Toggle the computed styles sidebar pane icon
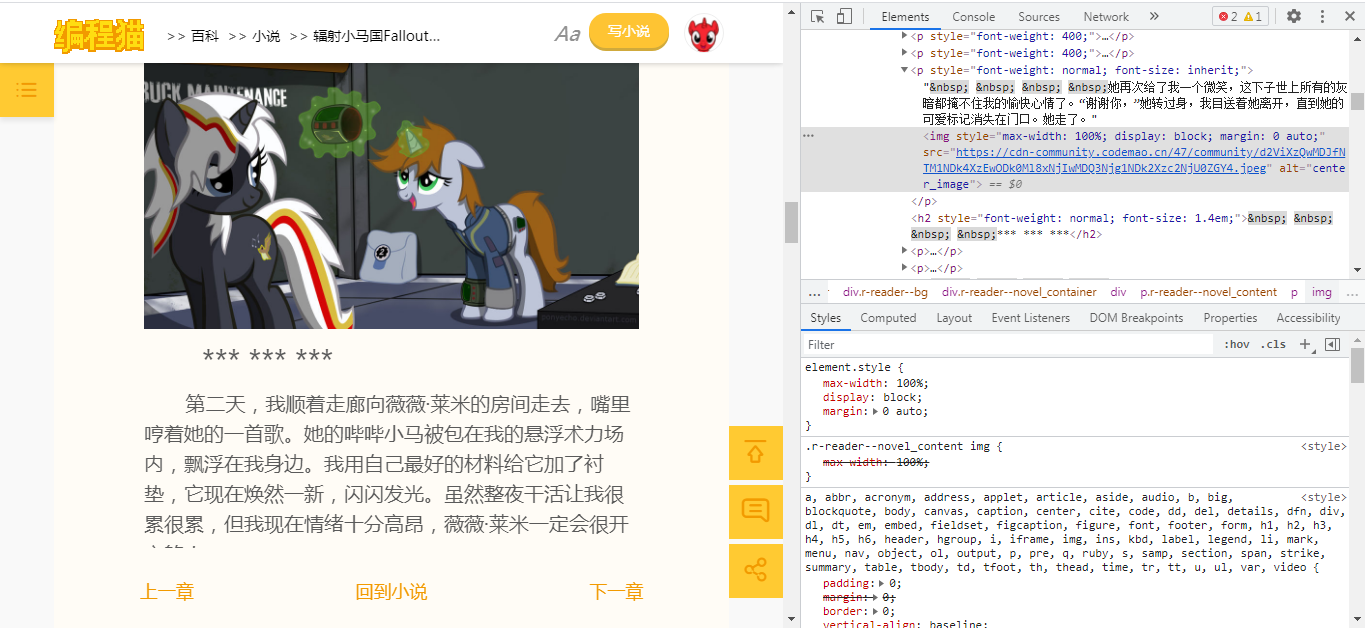This screenshot has width=1365, height=628. coord(1332,344)
